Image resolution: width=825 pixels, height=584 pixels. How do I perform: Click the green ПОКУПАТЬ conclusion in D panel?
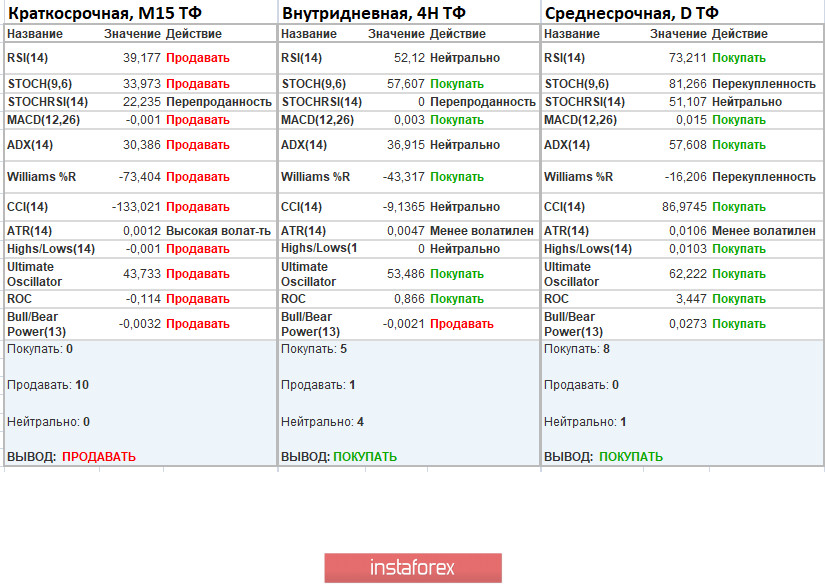click(x=630, y=457)
